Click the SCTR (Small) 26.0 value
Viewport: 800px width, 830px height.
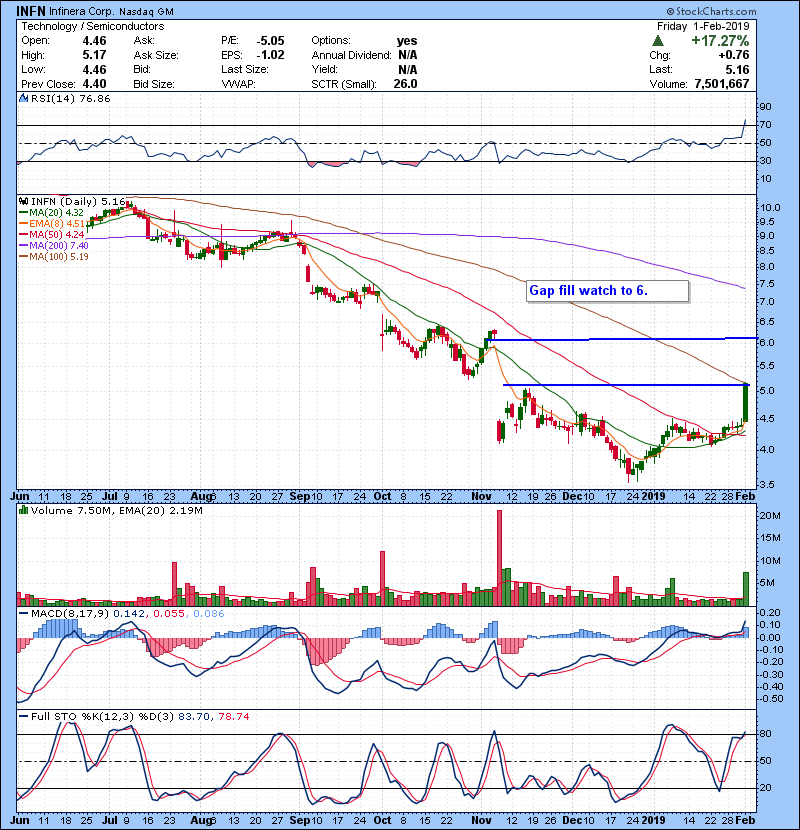coord(405,84)
